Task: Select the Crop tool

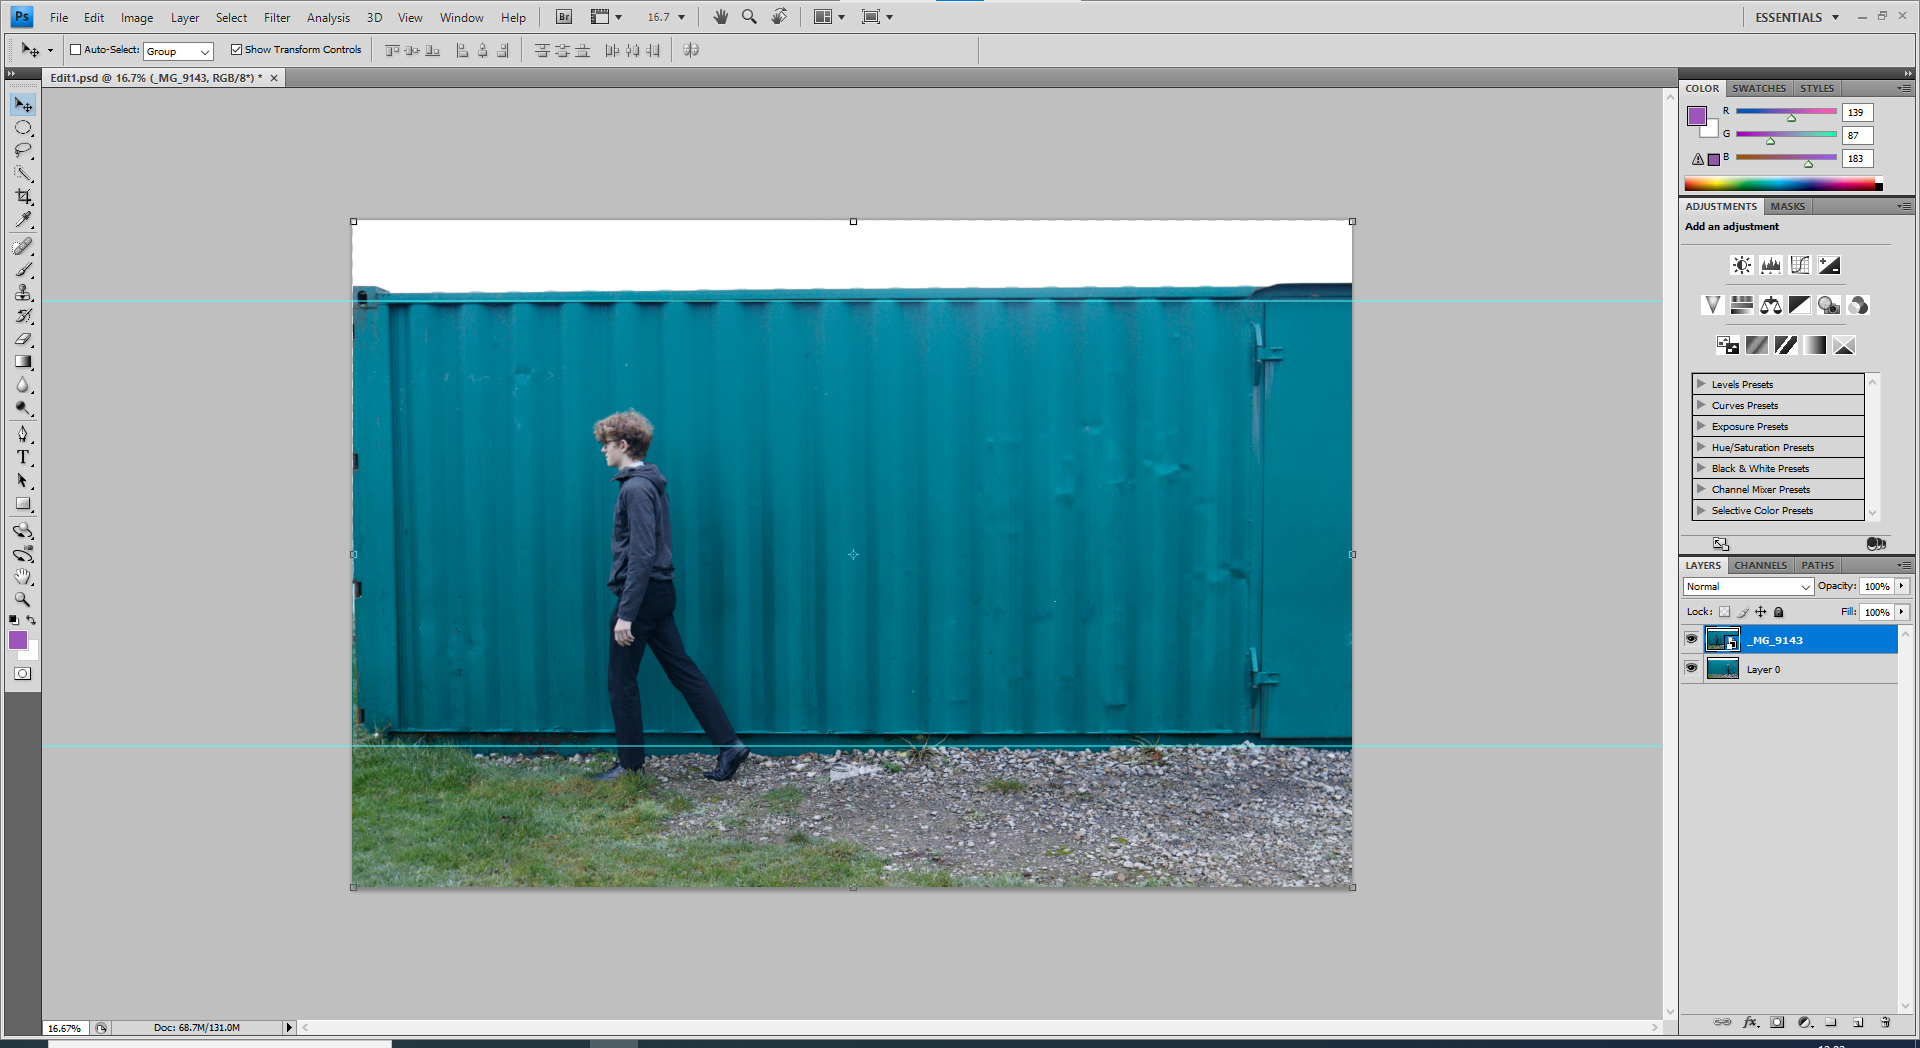Action: (x=23, y=197)
